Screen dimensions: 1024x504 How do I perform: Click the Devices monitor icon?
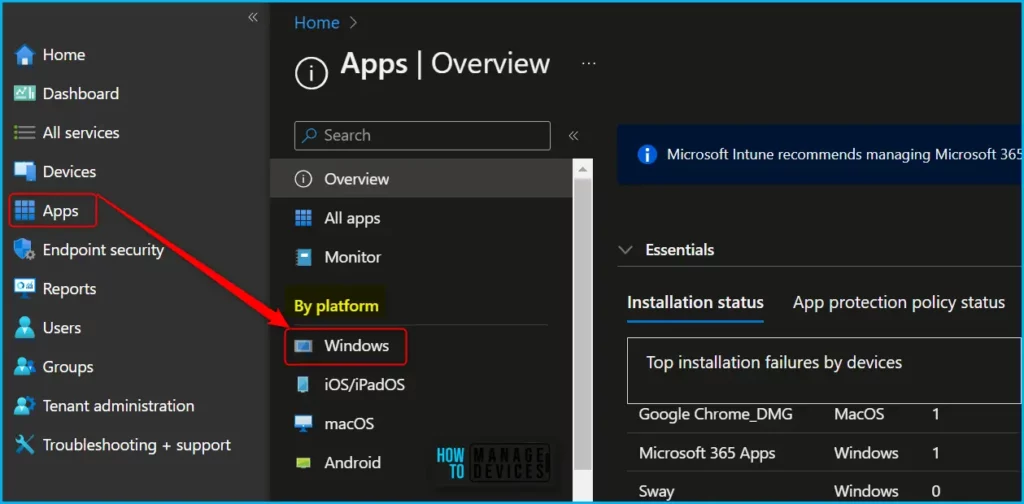(25, 172)
